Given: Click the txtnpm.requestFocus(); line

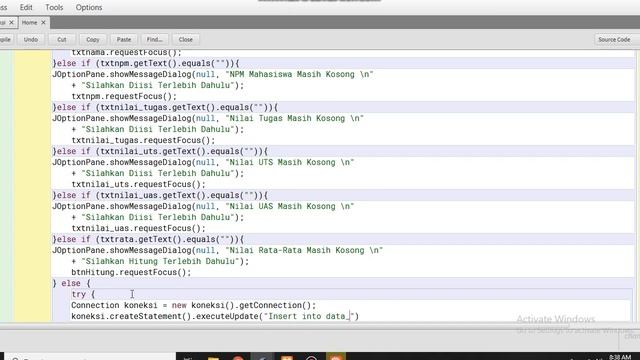Looking at the screenshot, I should pyautogui.click(x=124, y=96).
